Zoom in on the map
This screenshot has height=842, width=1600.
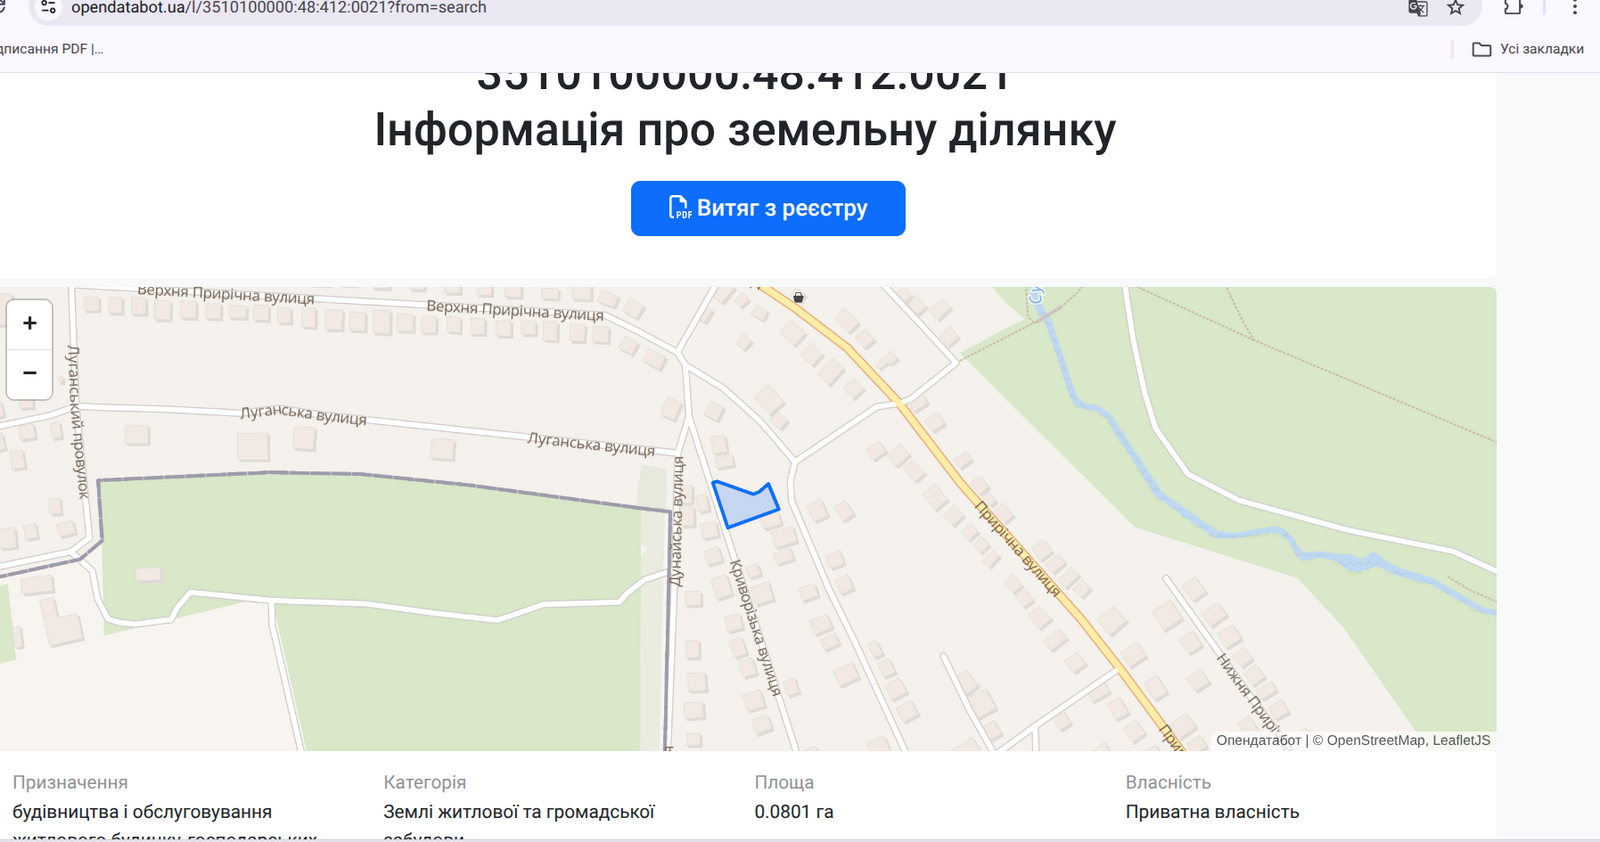(x=30, y=323)
